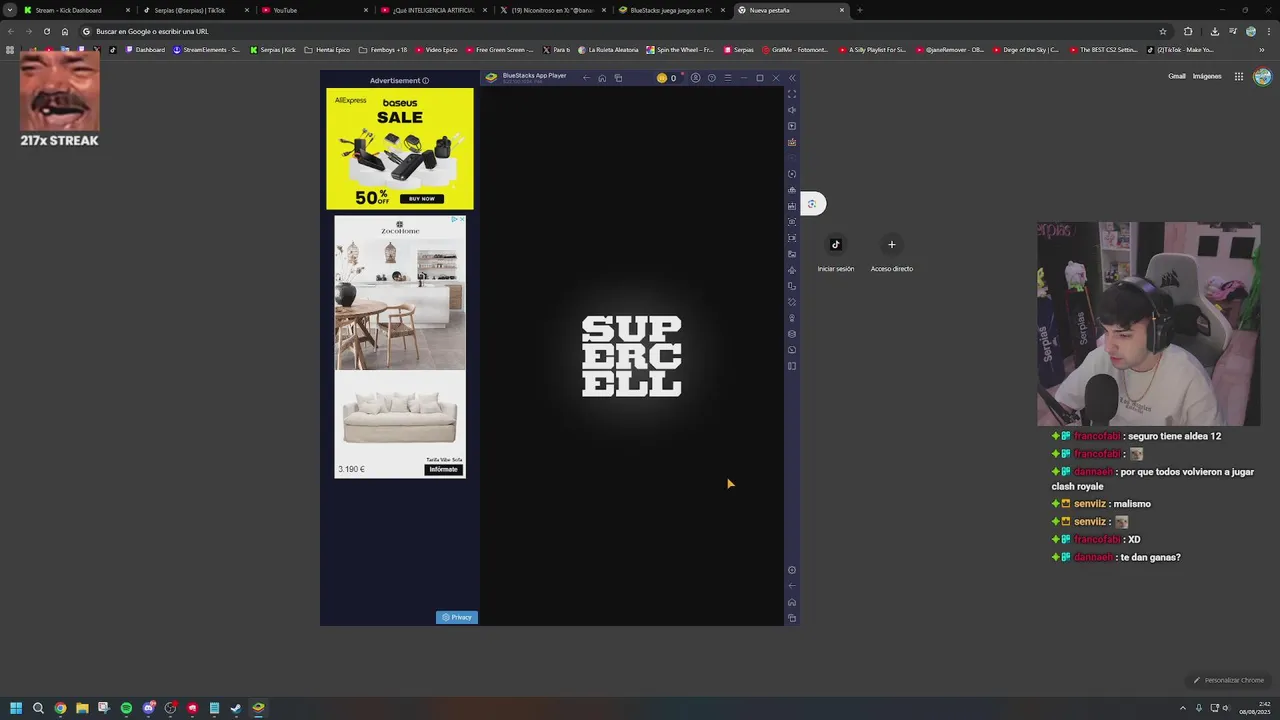Open the Baseus SALE AliExpress advertisement

[400, 149]
